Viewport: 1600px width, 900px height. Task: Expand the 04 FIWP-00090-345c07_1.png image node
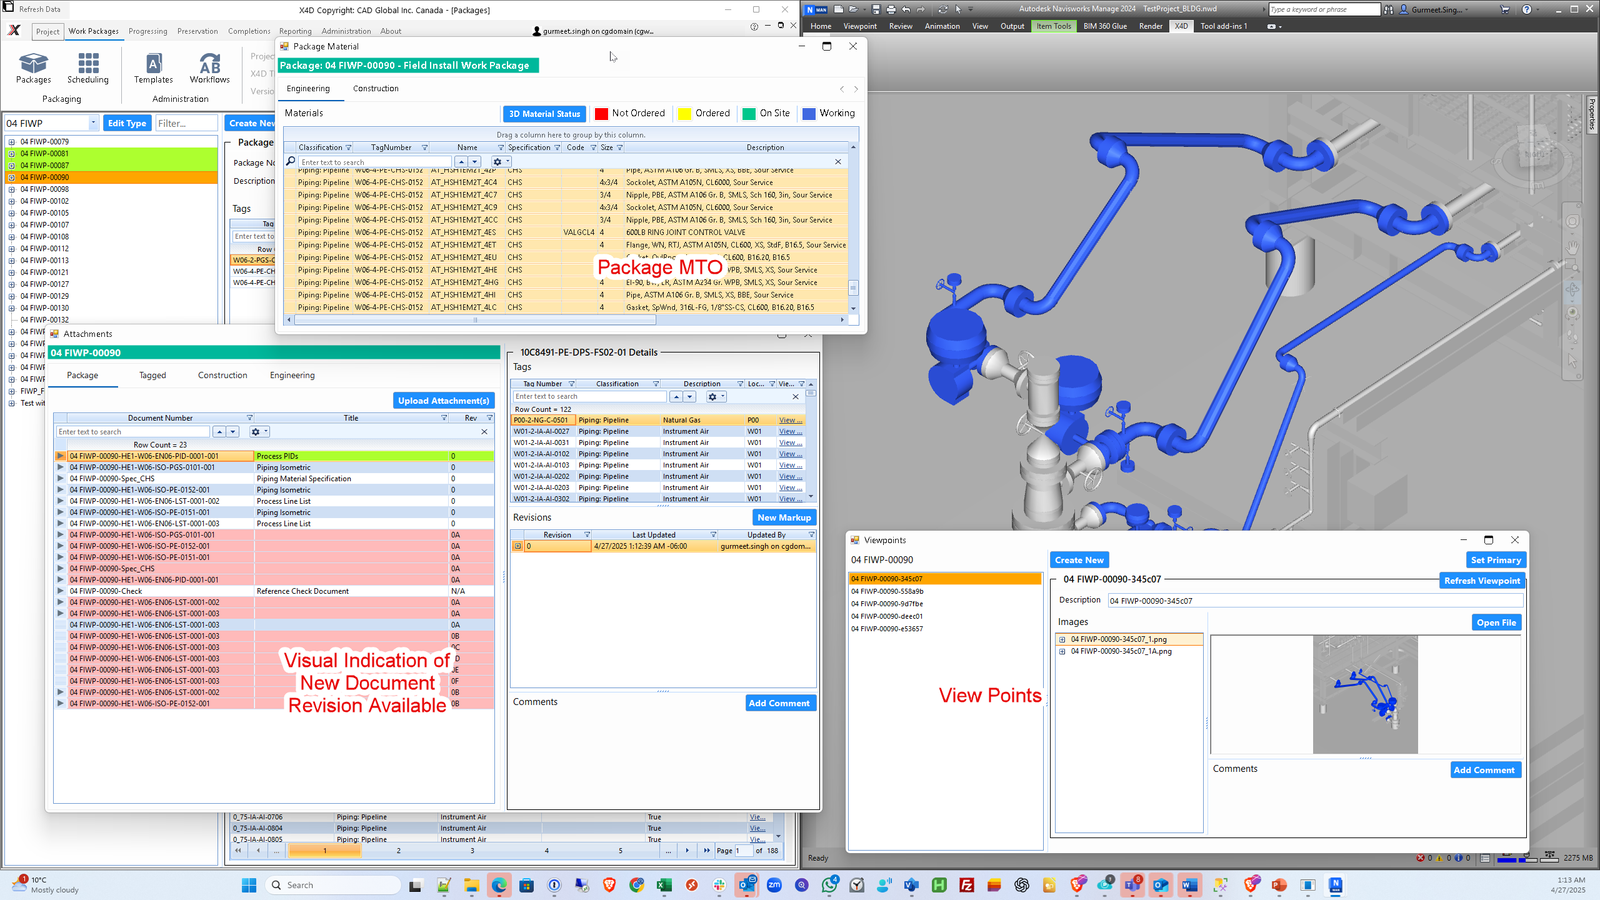[x=1062, y=639]
